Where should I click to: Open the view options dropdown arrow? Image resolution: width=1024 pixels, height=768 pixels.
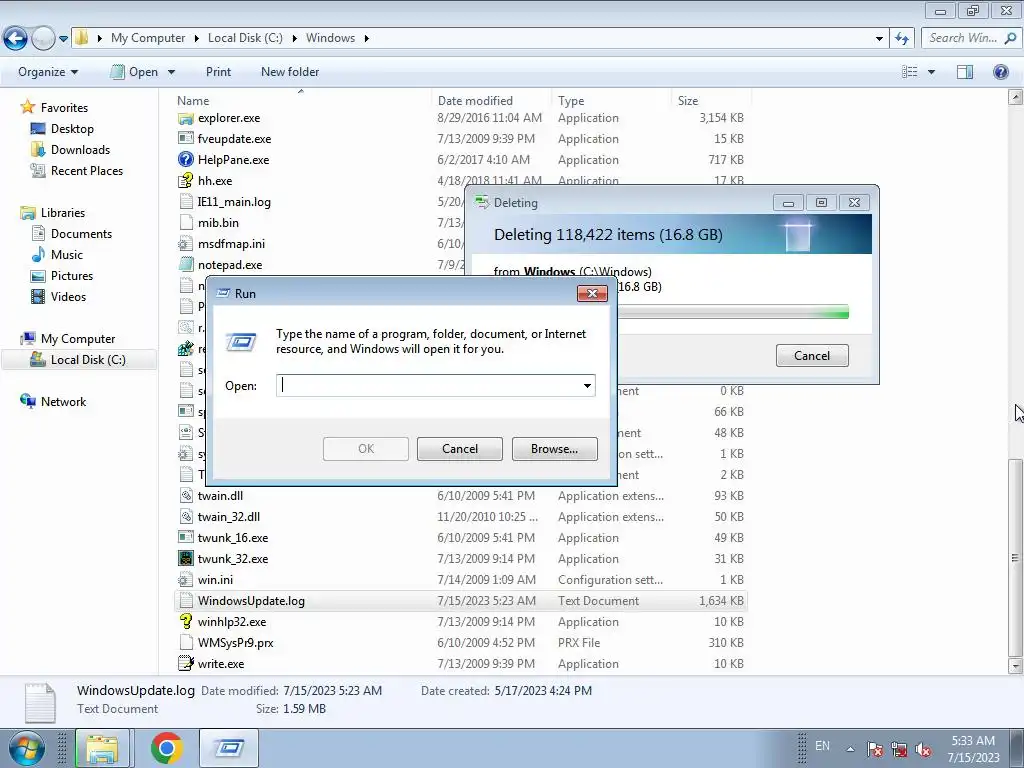[x=931, y=72]
